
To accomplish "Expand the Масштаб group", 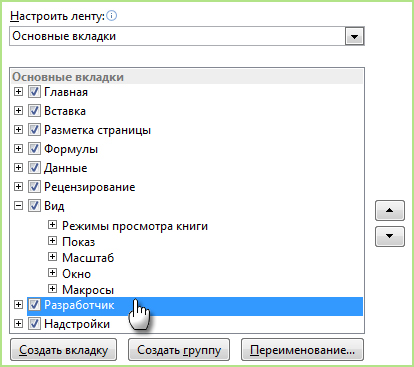I will click(52, 257).
